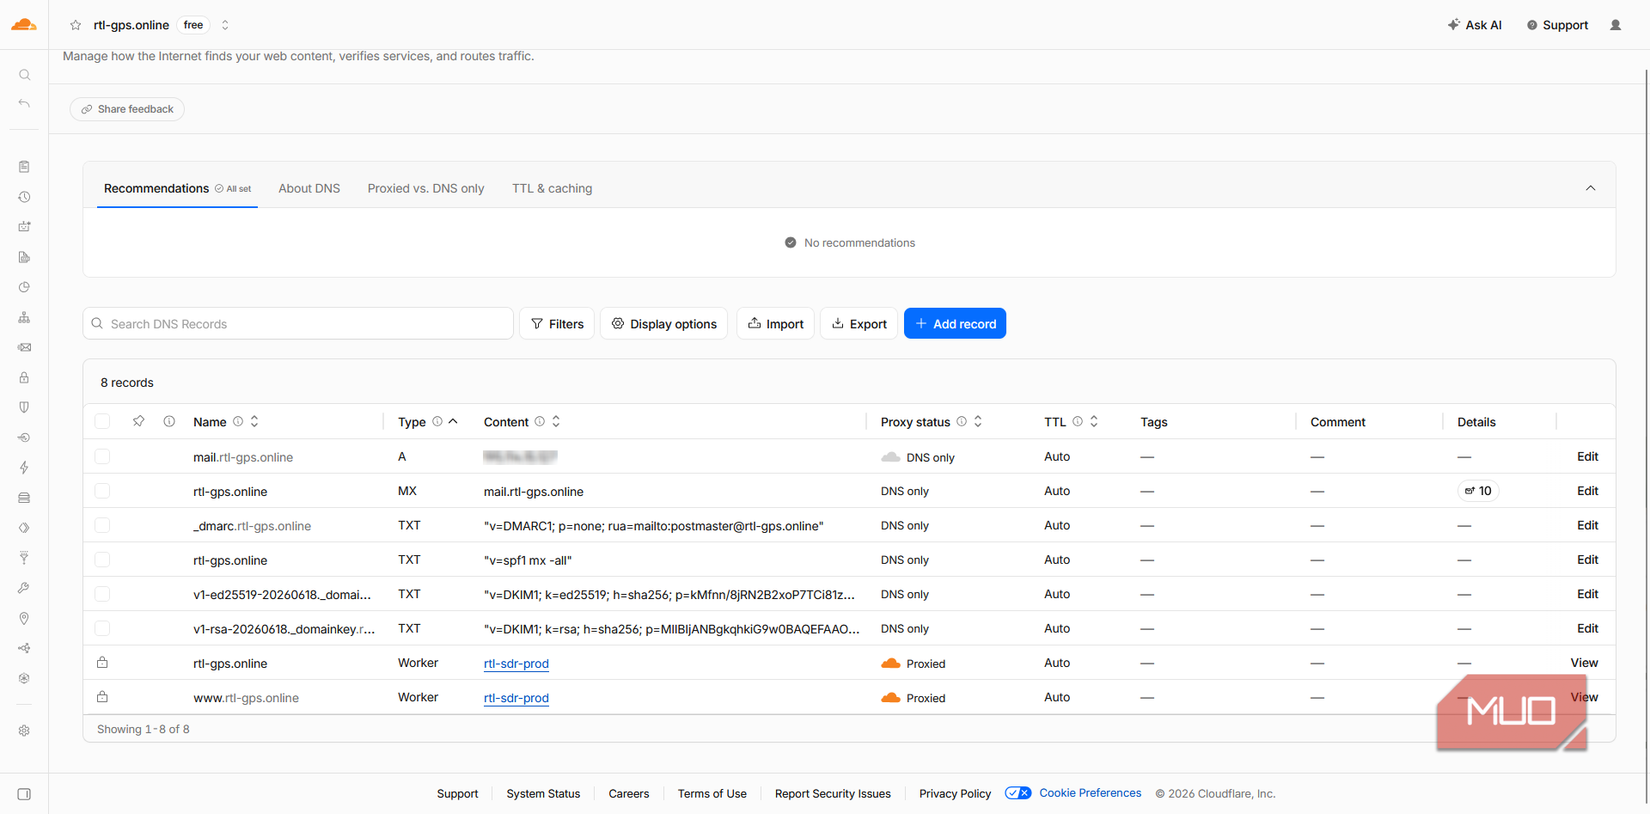Switch to TTL & caching tab
1650x814 pixels.
552,188
